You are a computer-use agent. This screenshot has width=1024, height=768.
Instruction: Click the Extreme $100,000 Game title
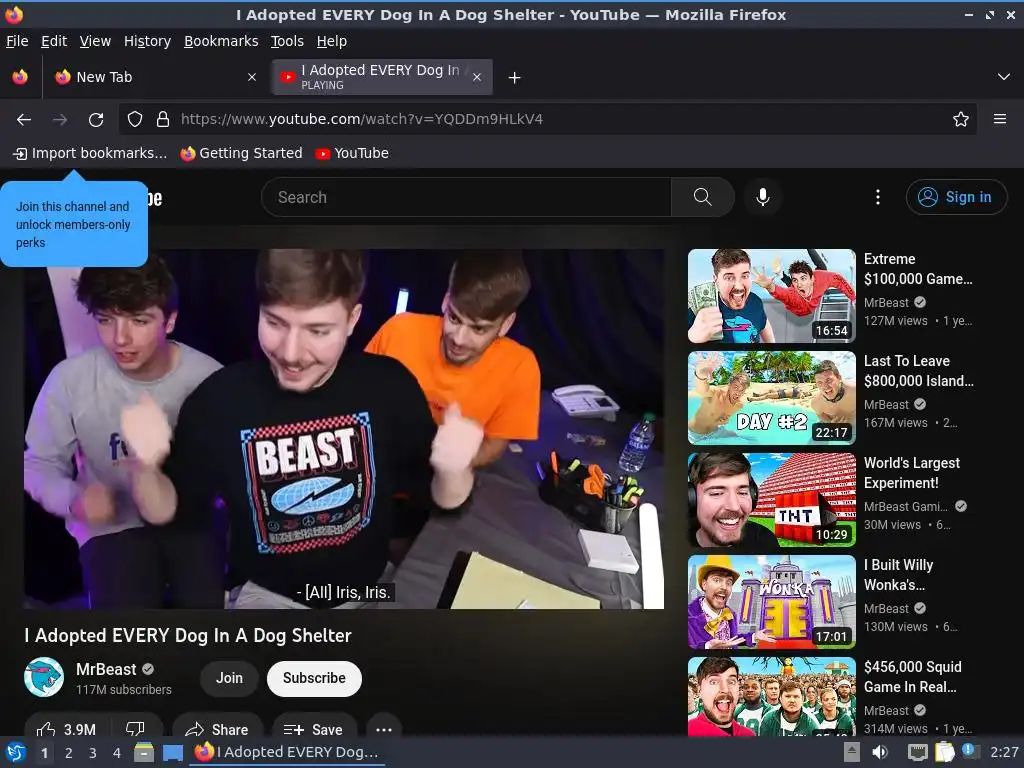918,269
